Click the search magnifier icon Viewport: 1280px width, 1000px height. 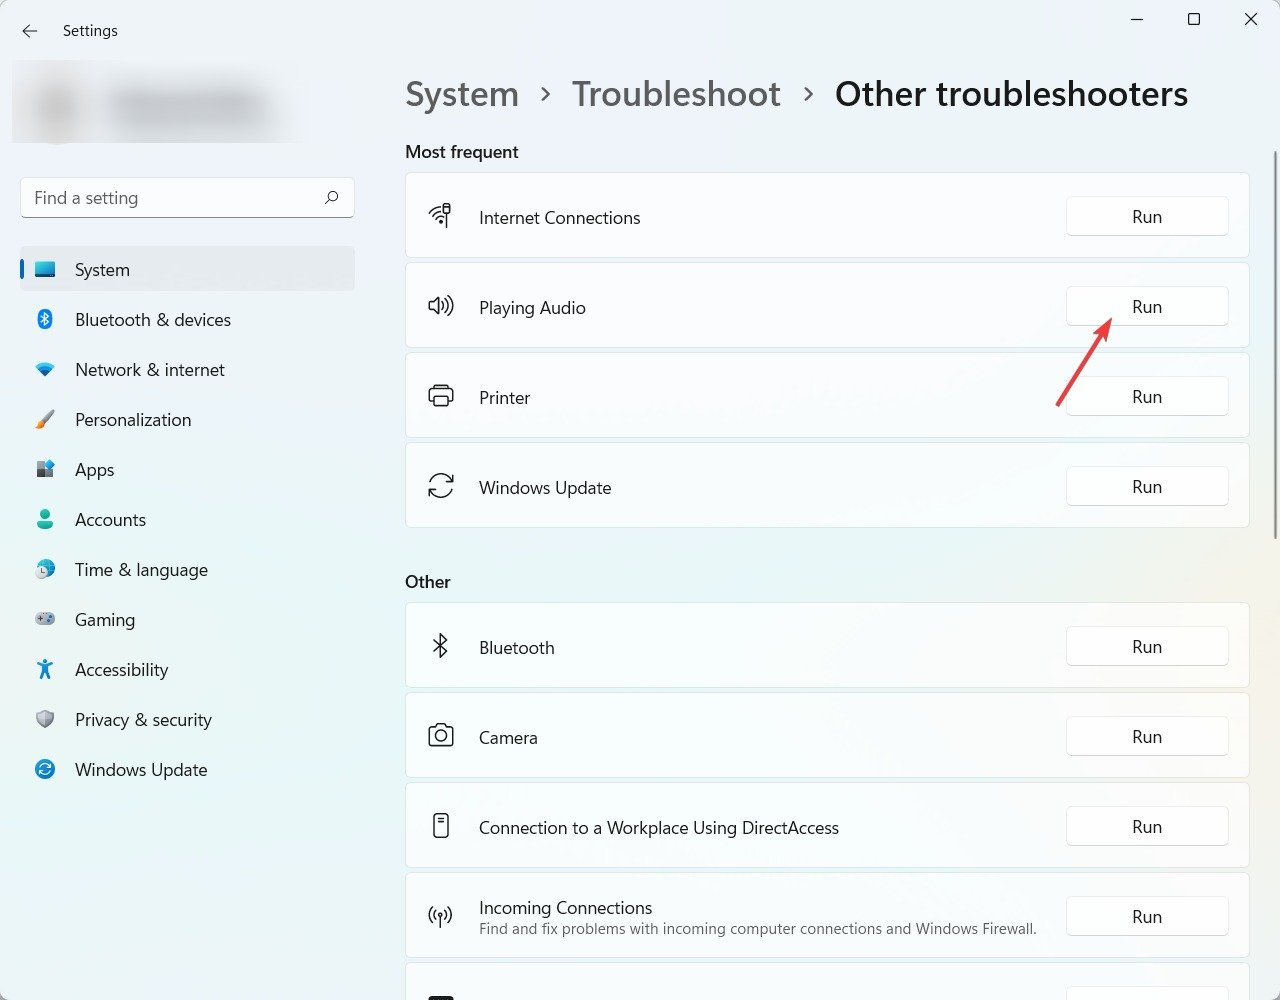[x=332, y=197]
